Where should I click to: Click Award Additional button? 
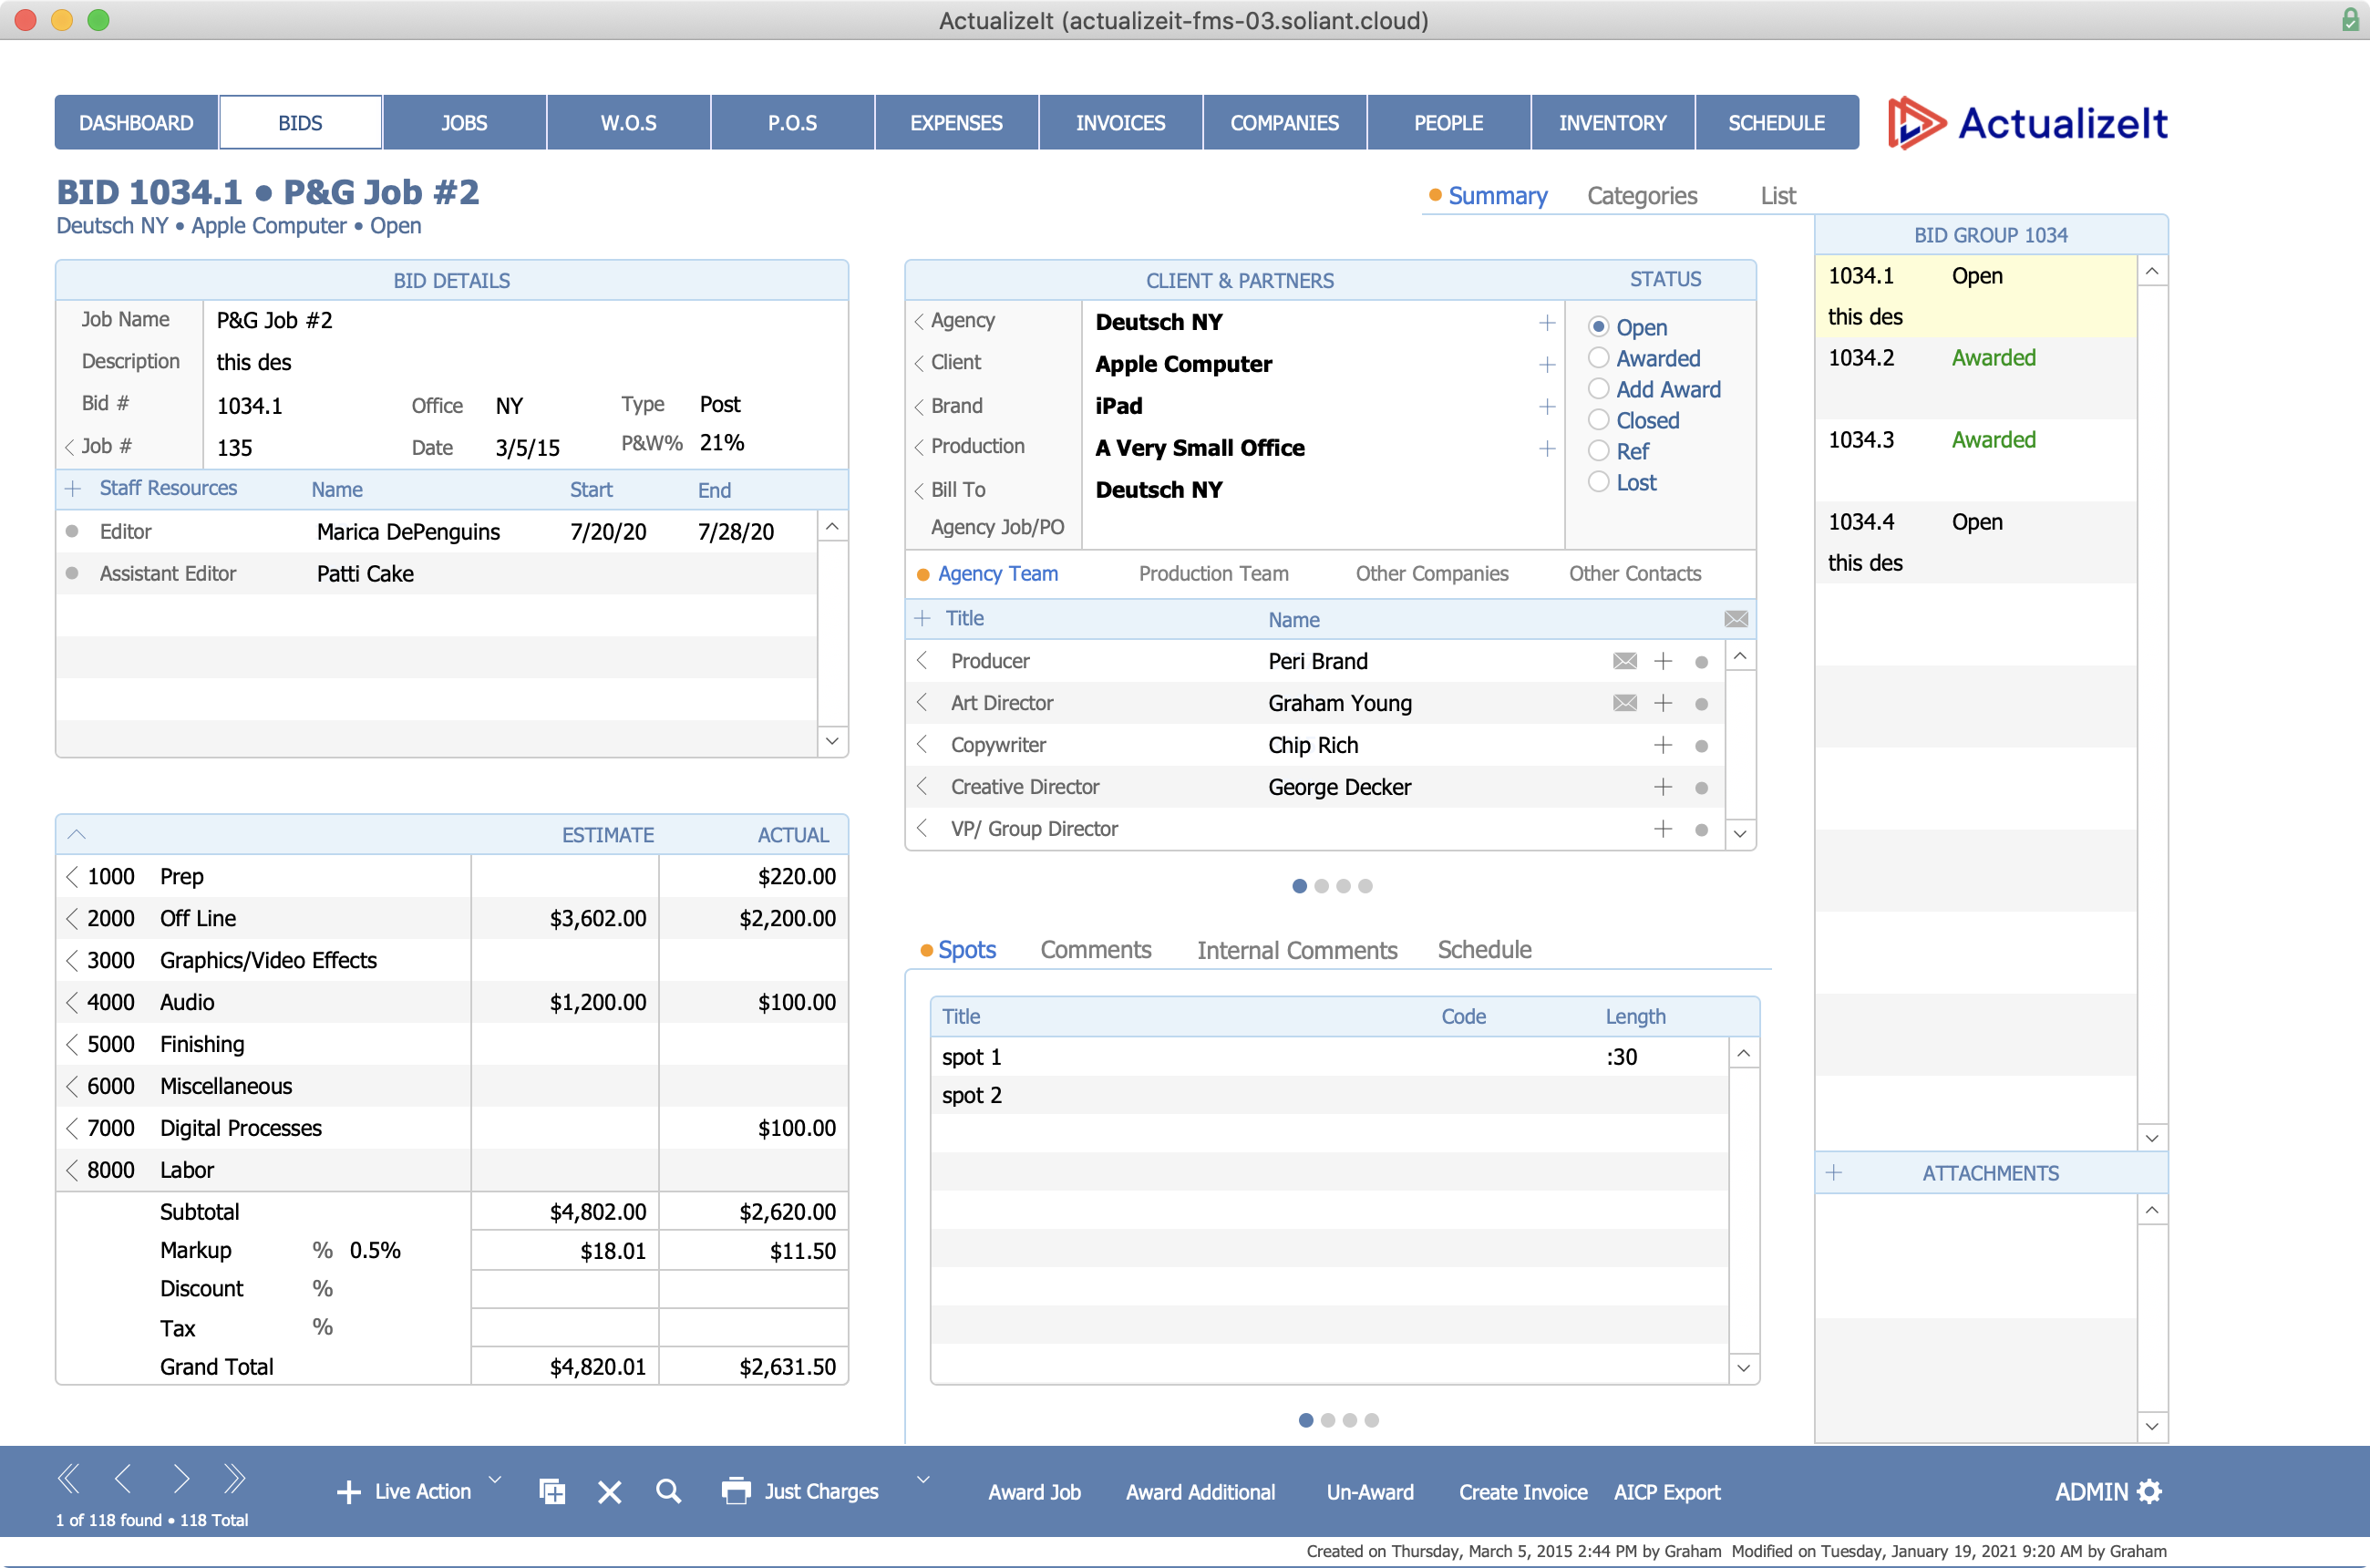click(x=1200, y=1492)
